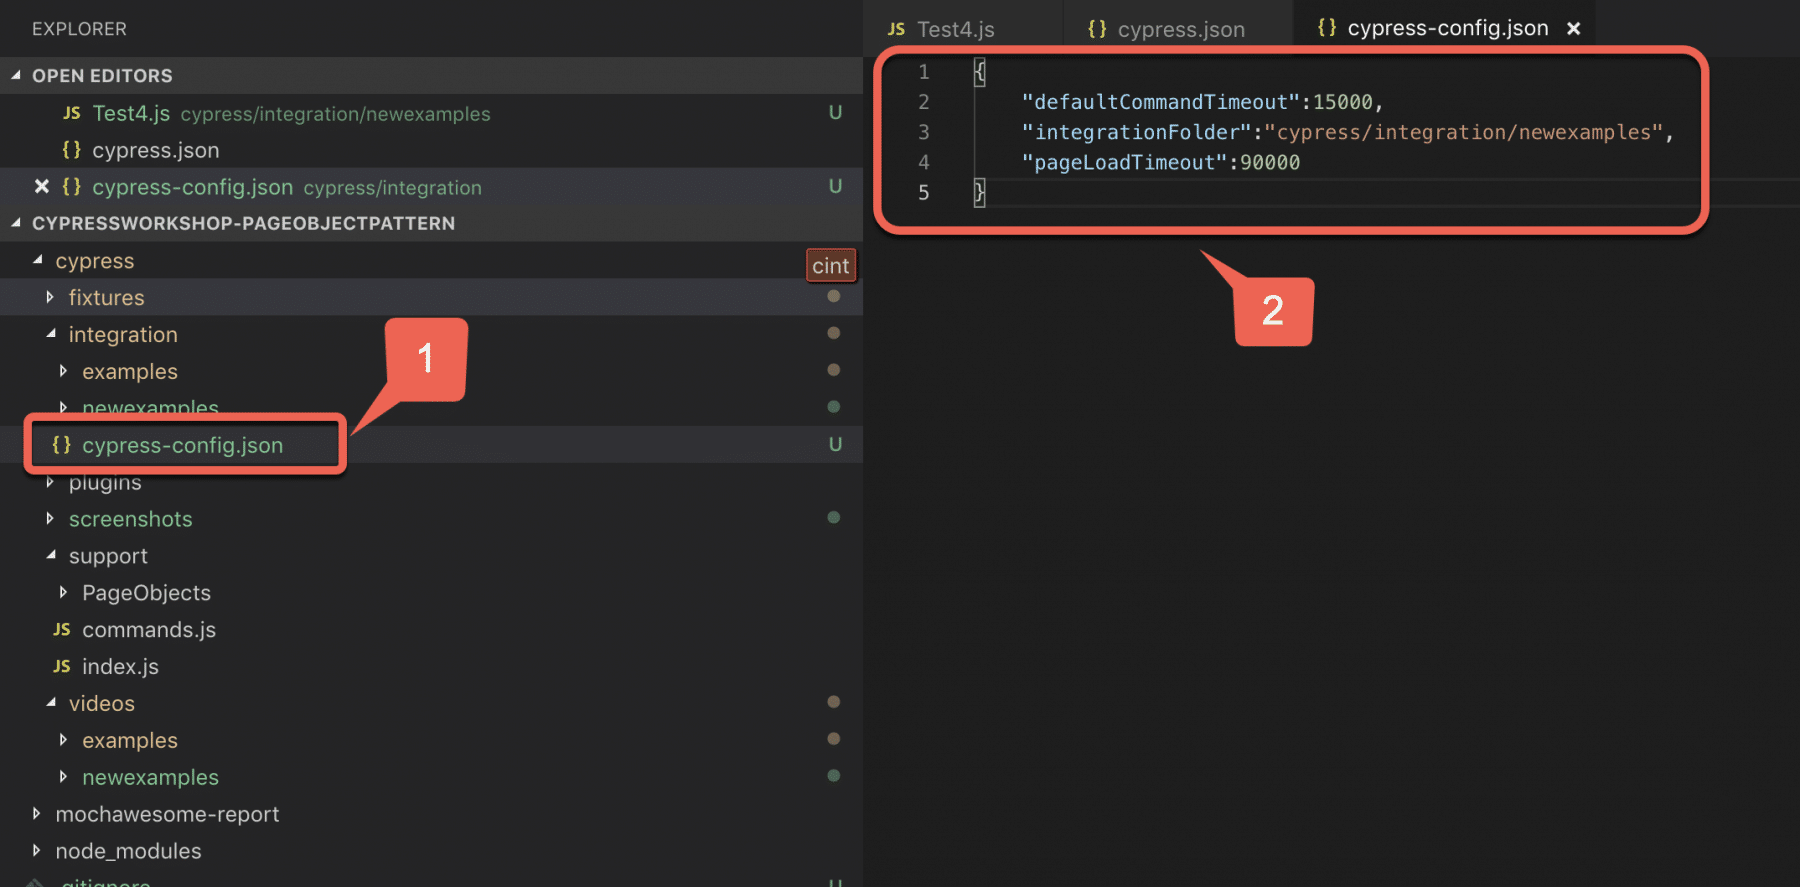Click the U status badge on the cypress-config.json tree row
This screenshot has height=887, width=1800.
[835, 445]
